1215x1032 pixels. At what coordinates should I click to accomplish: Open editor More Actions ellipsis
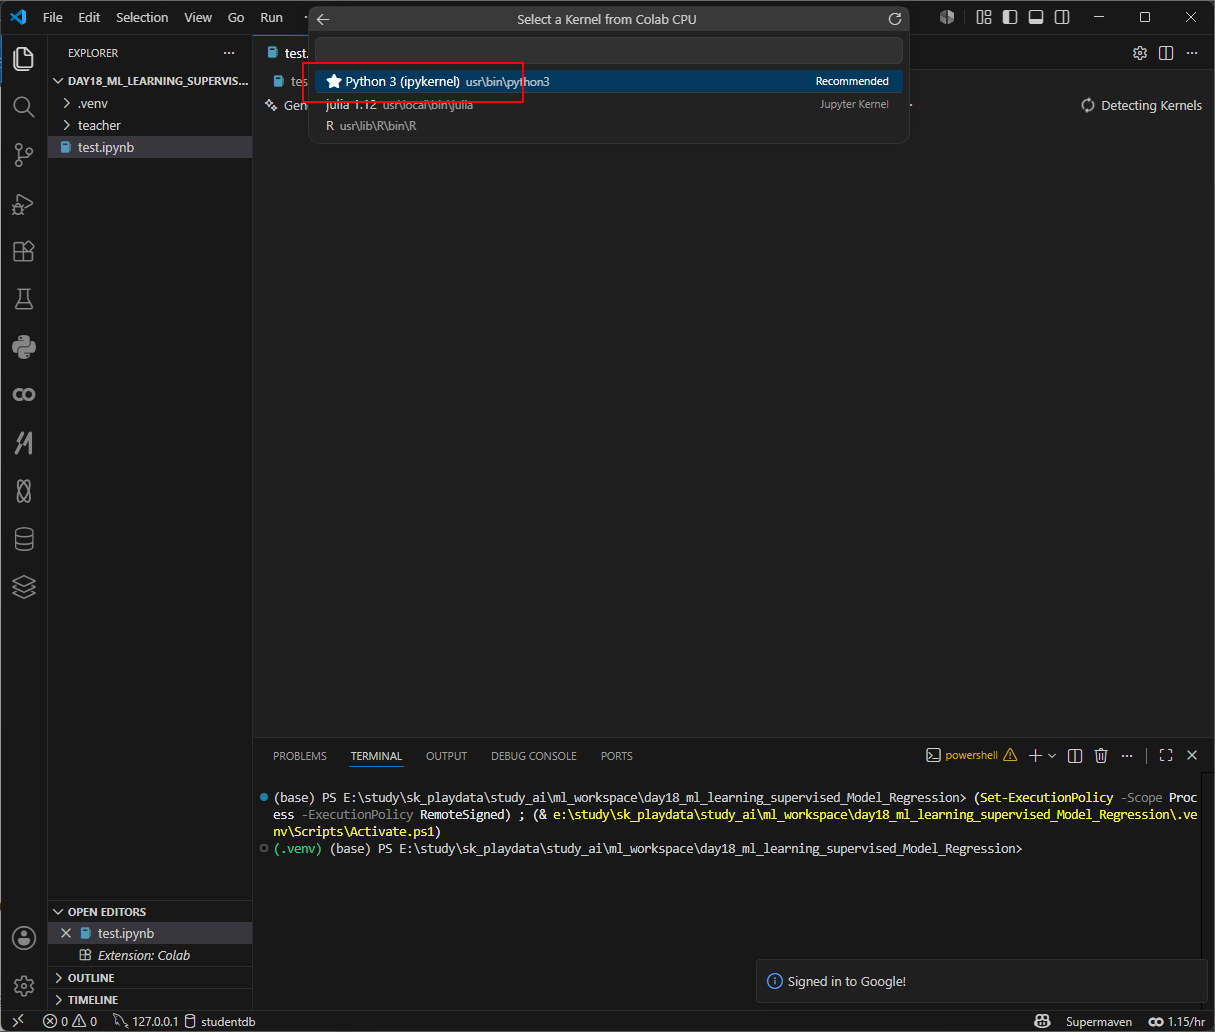[1192, 53]
